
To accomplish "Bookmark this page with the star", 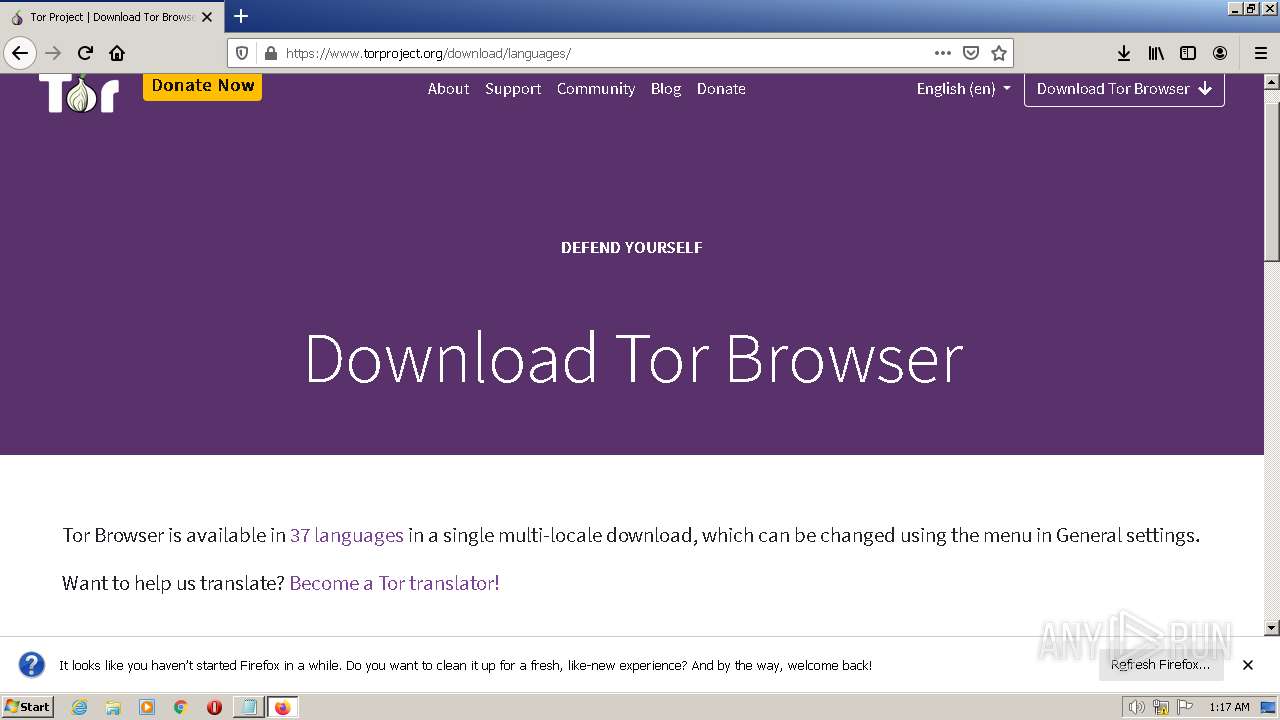I will (x=998, y=53).
